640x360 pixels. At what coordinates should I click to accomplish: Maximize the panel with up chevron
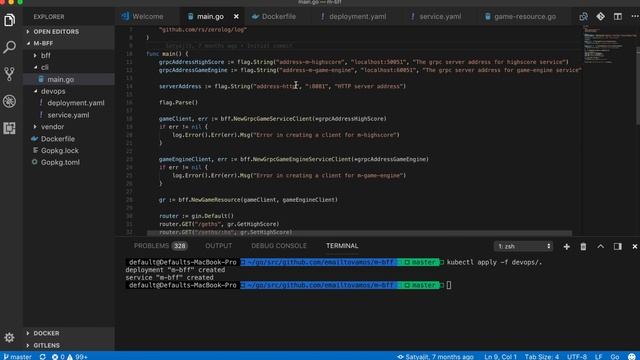[600, 247]
